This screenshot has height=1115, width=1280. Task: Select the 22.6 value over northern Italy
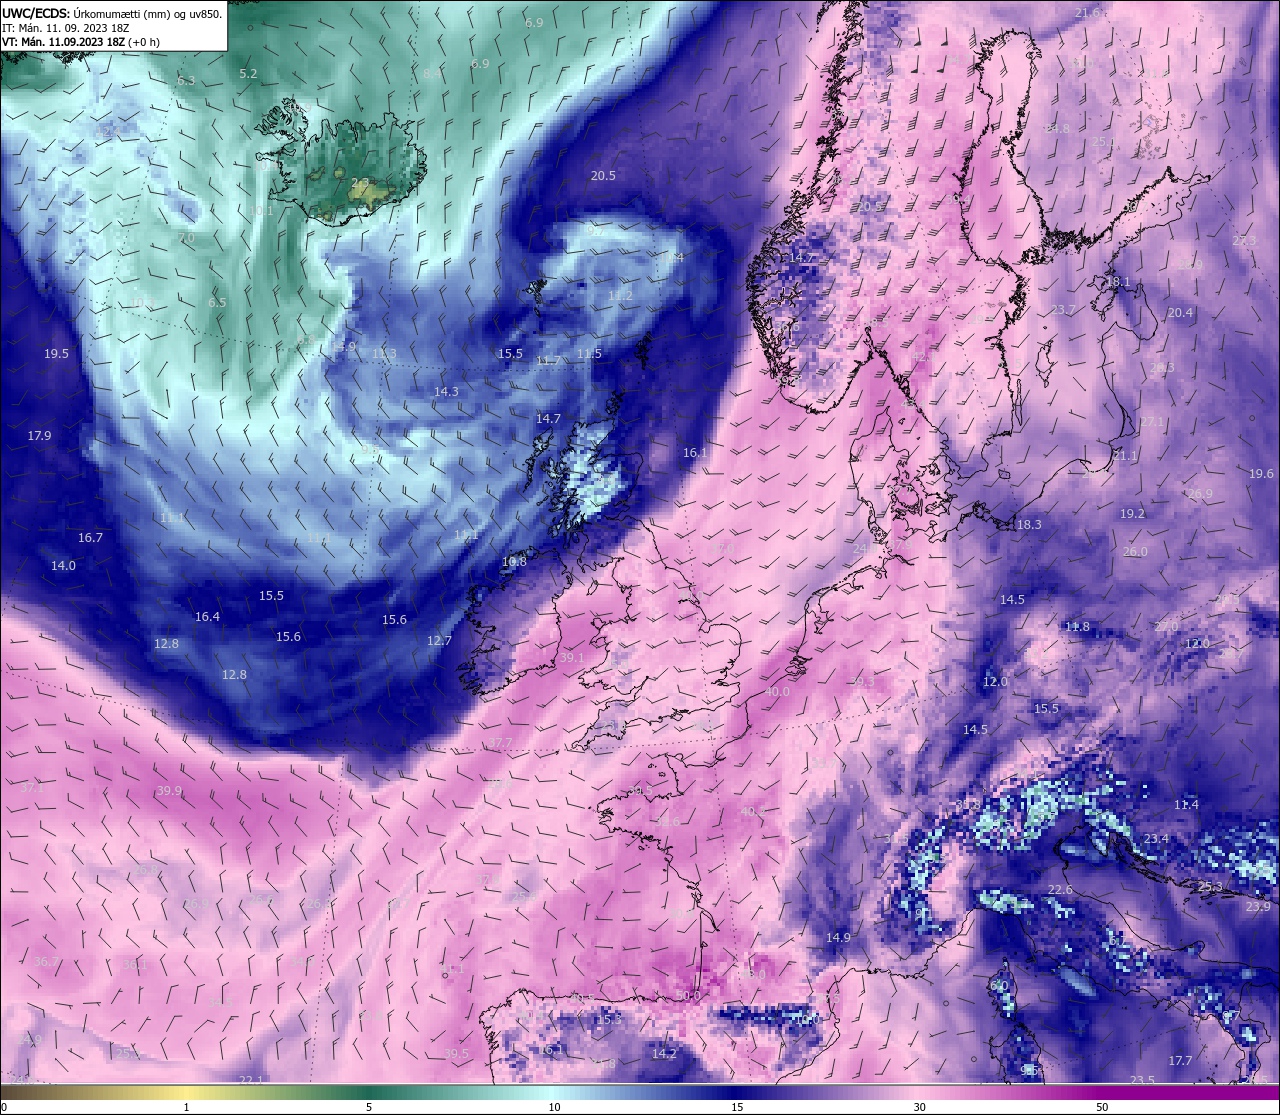click(x=1060, y=890)
